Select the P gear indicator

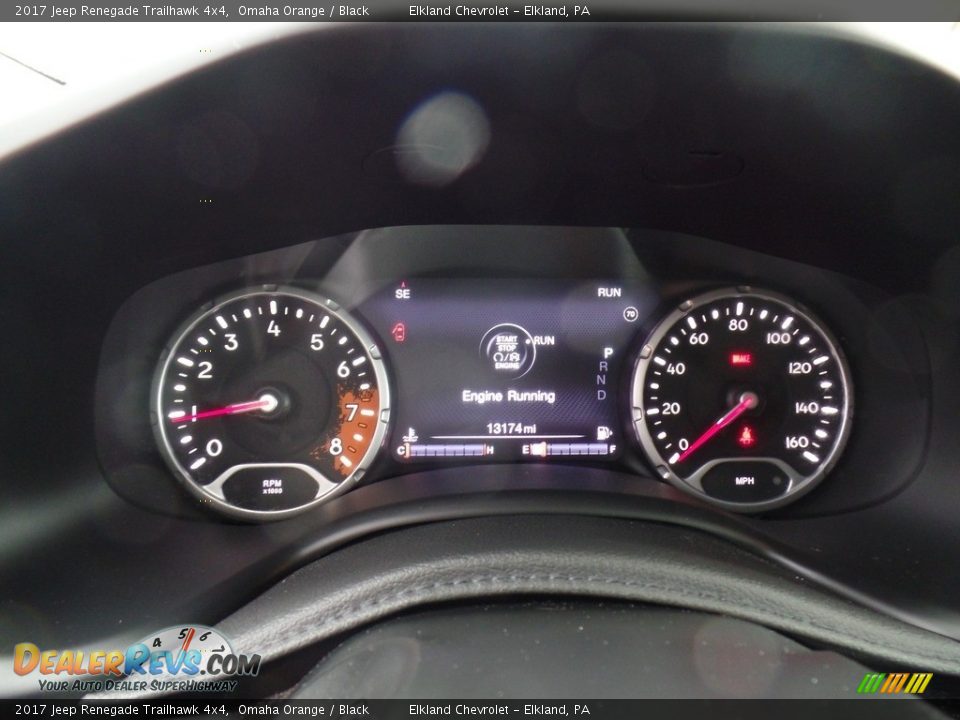coord(607,353)
